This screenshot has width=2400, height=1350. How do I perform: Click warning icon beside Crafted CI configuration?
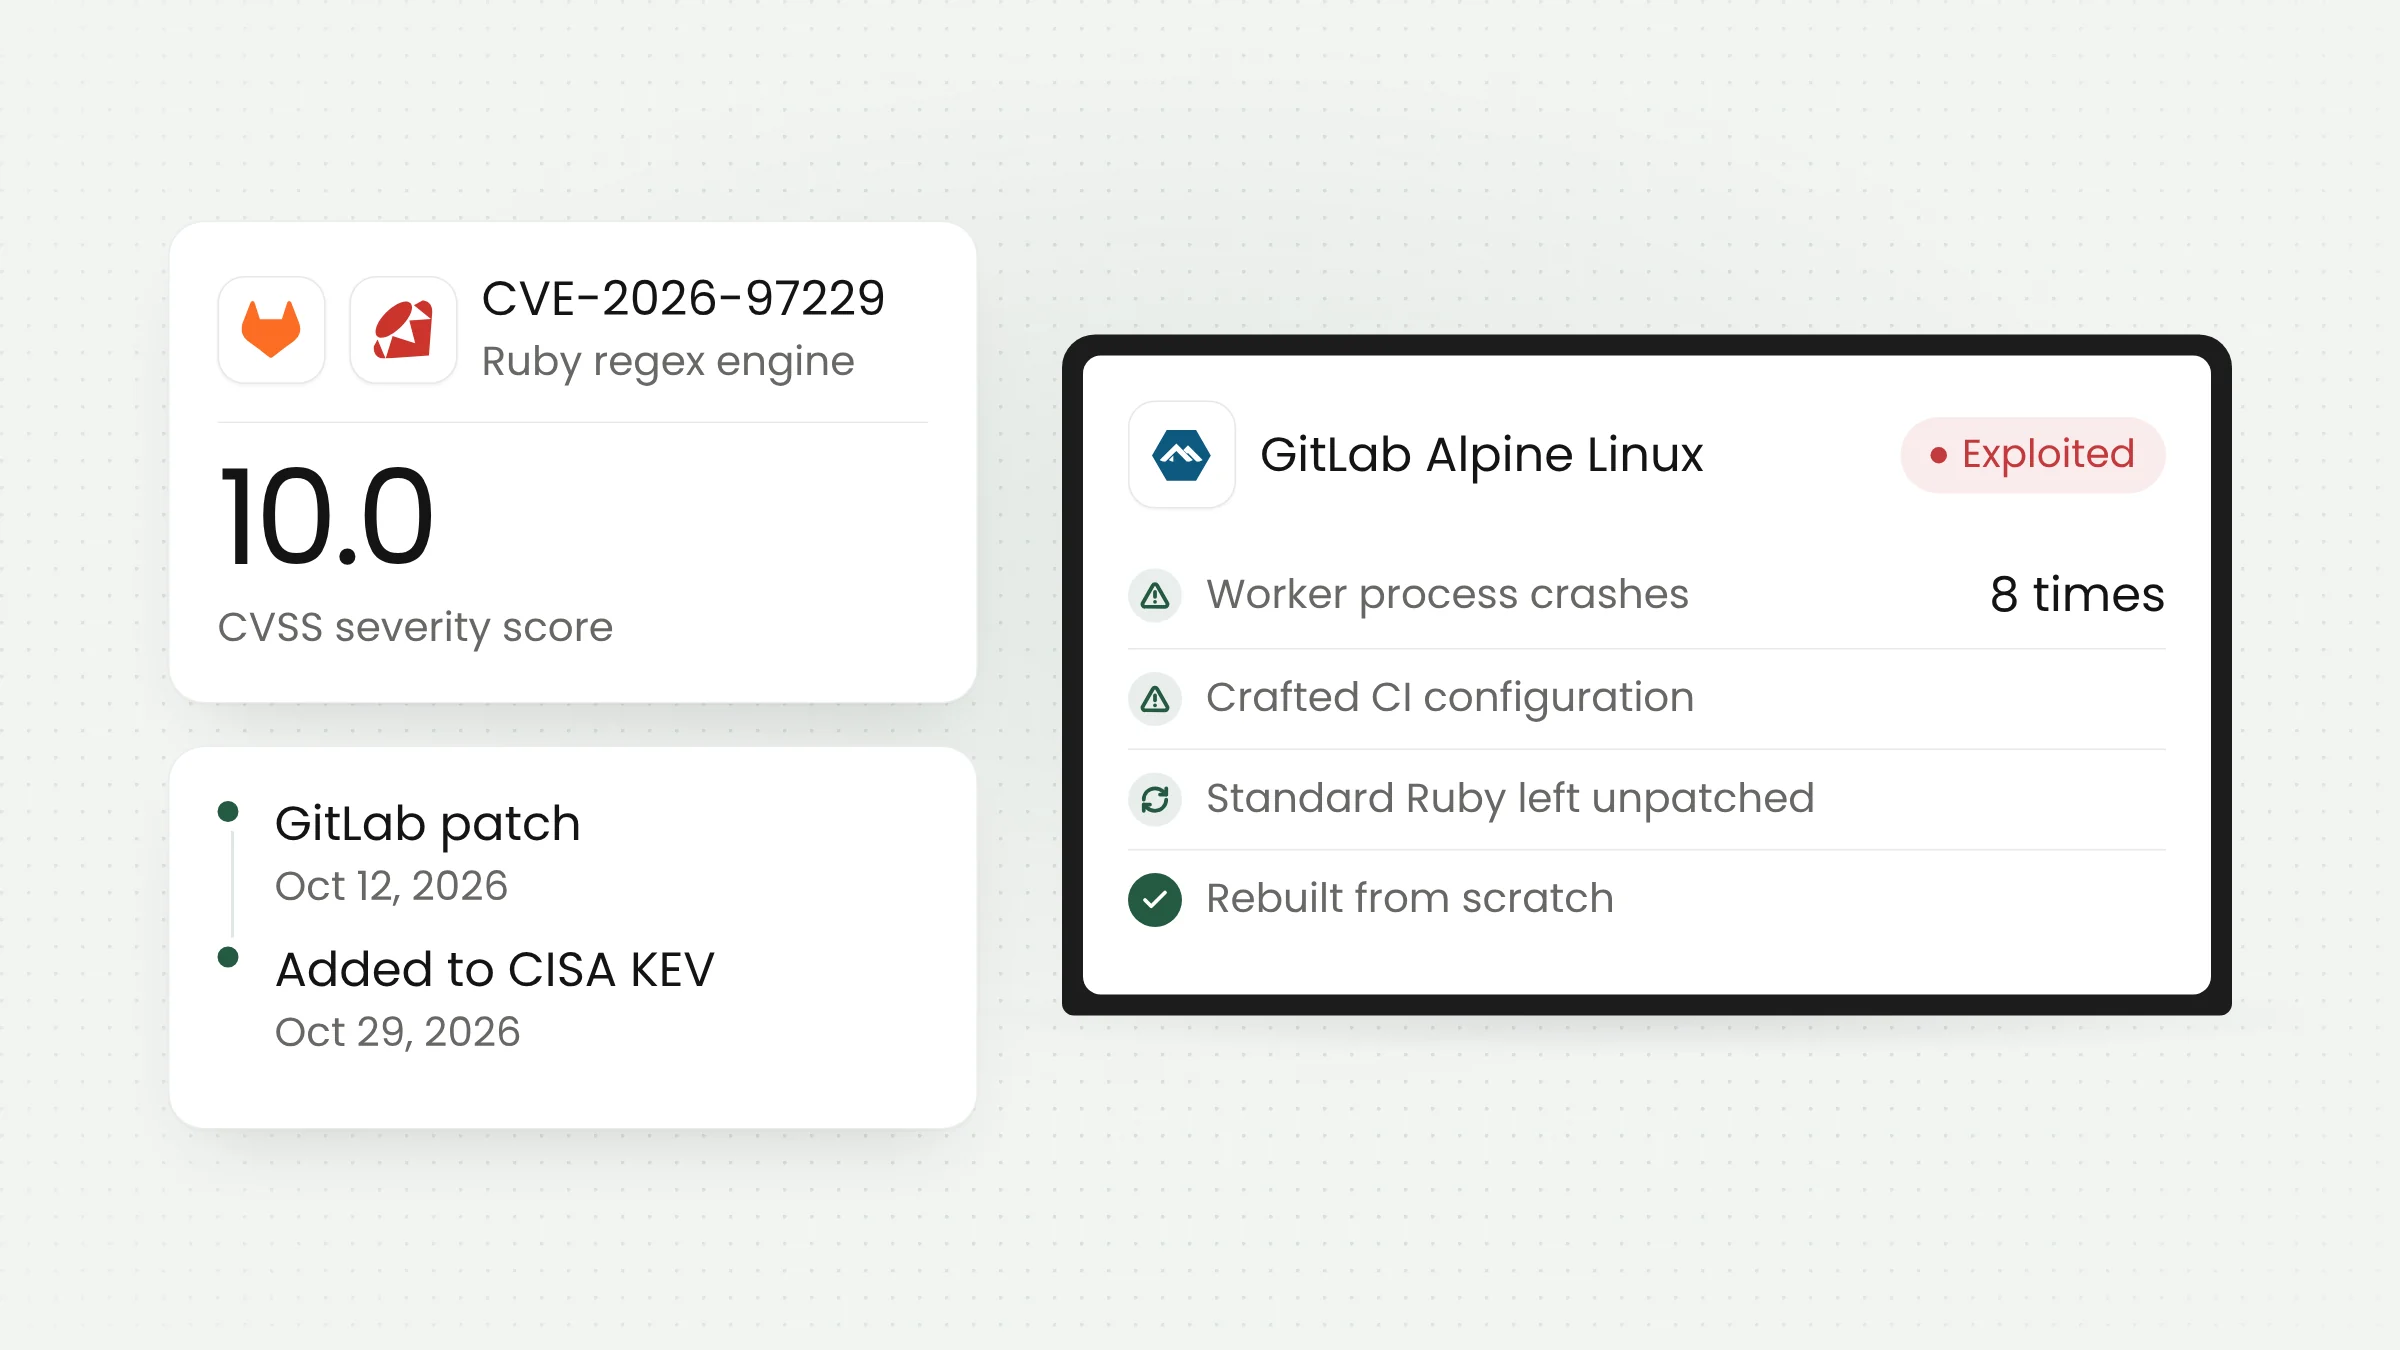pos(1155,698)
